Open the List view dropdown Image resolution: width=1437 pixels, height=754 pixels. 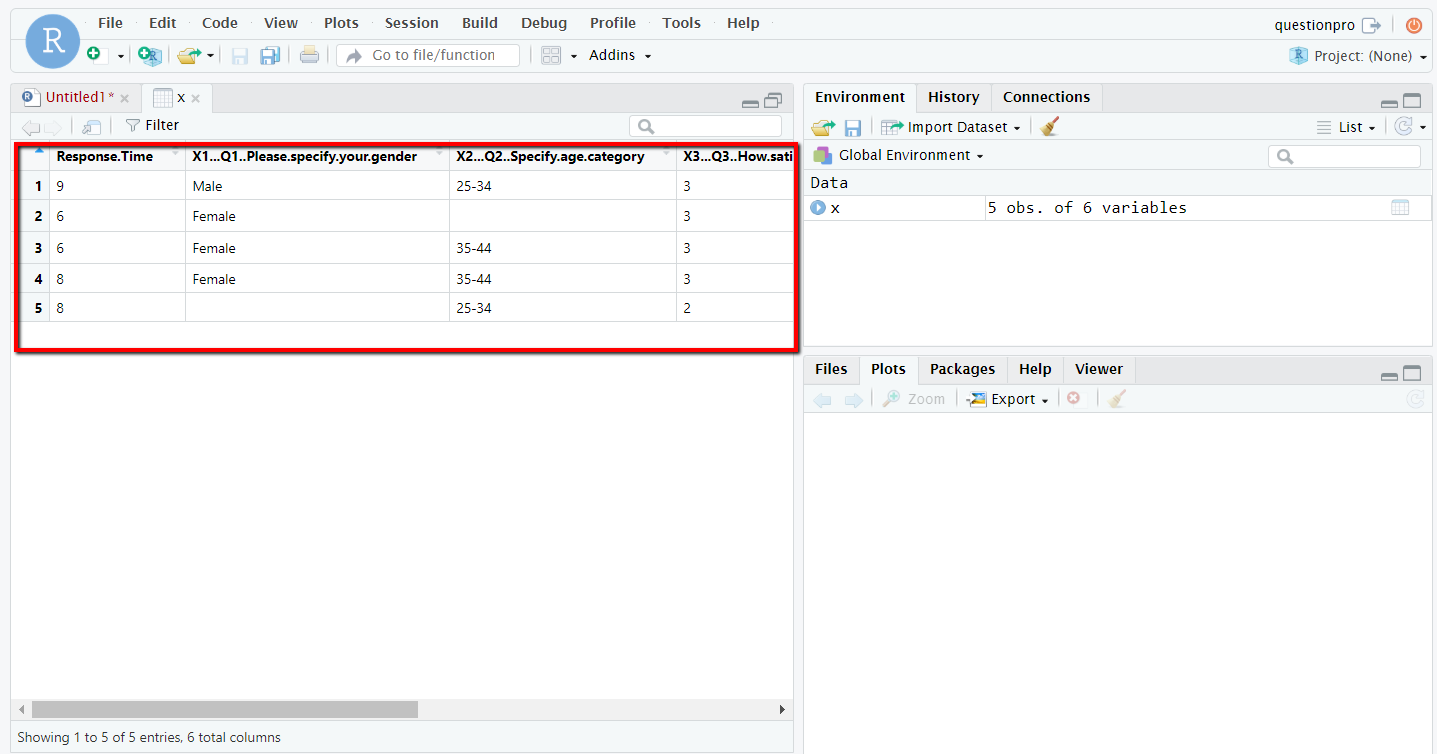(x=1346, y=127)
